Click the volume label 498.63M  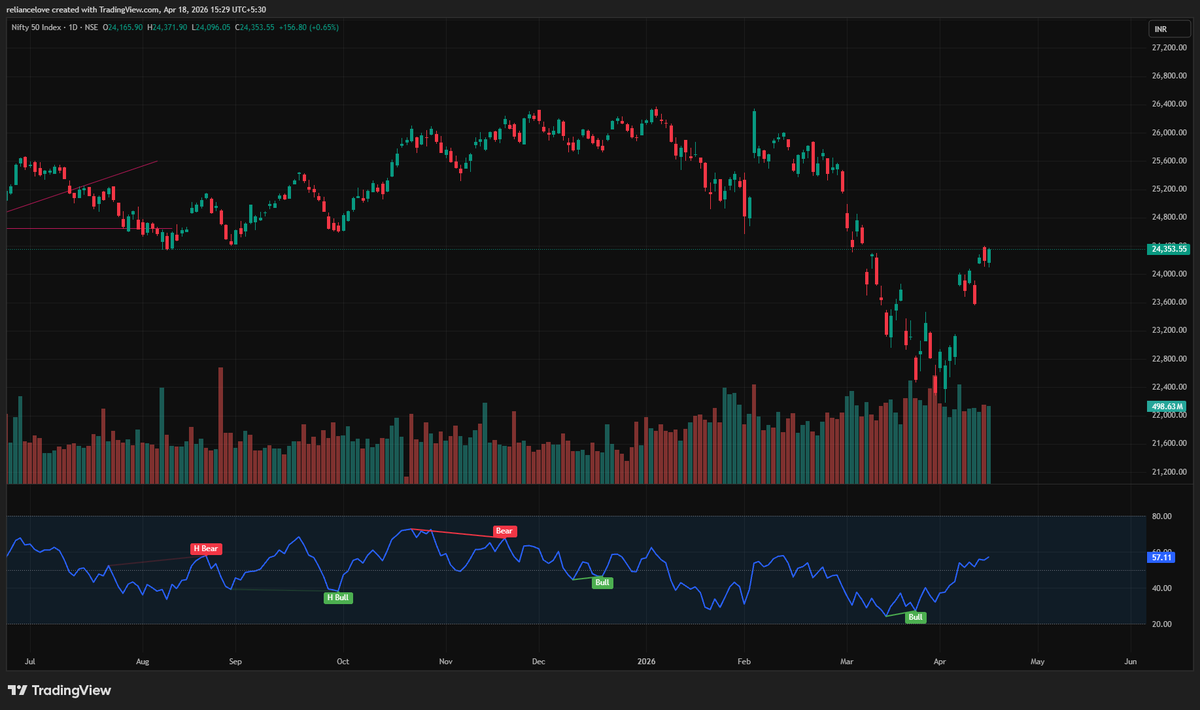click(1167, 406)
